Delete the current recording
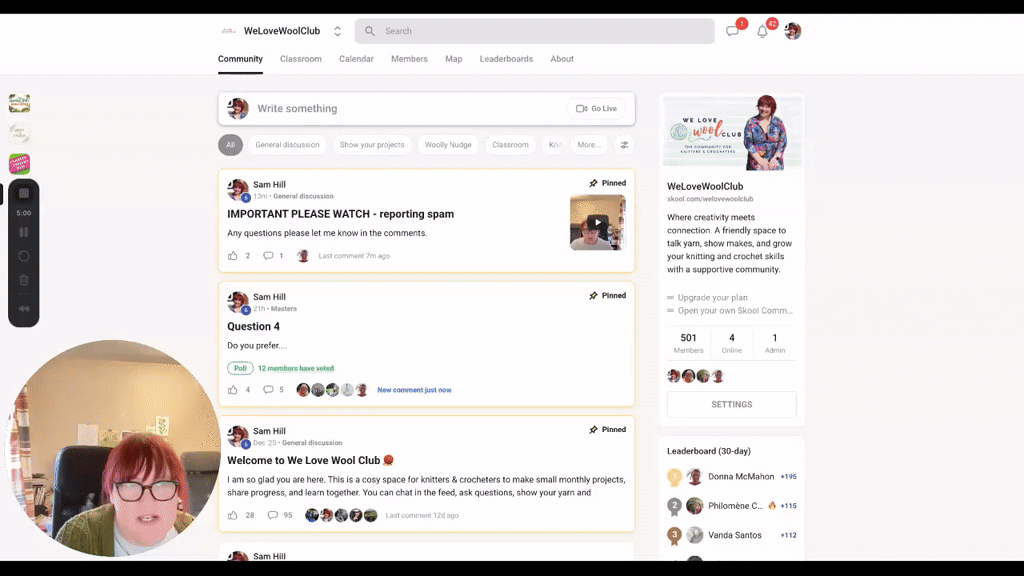 (x=23, y=278)
